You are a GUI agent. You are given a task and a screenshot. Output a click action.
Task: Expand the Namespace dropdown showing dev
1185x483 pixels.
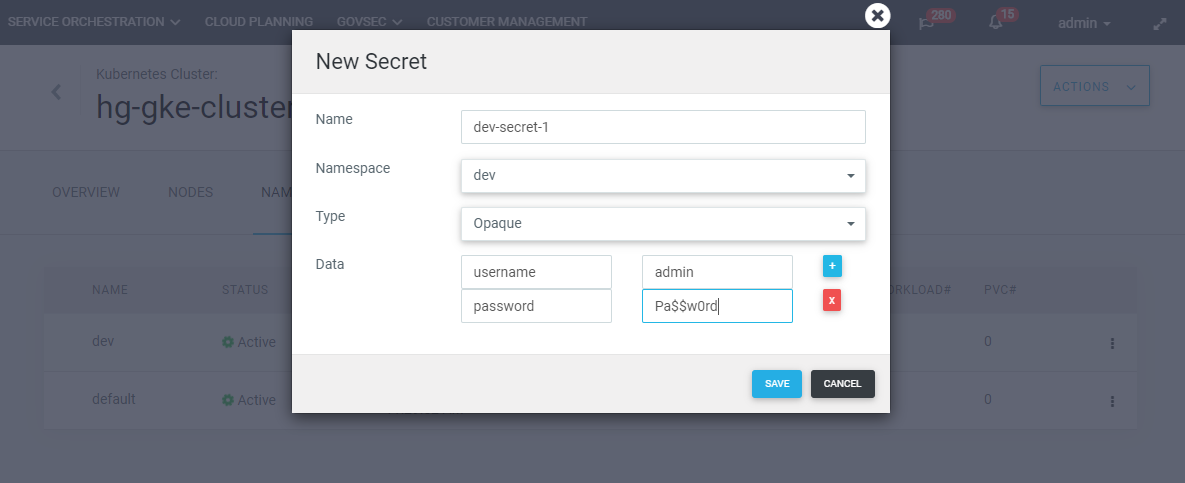pos(663,176)
